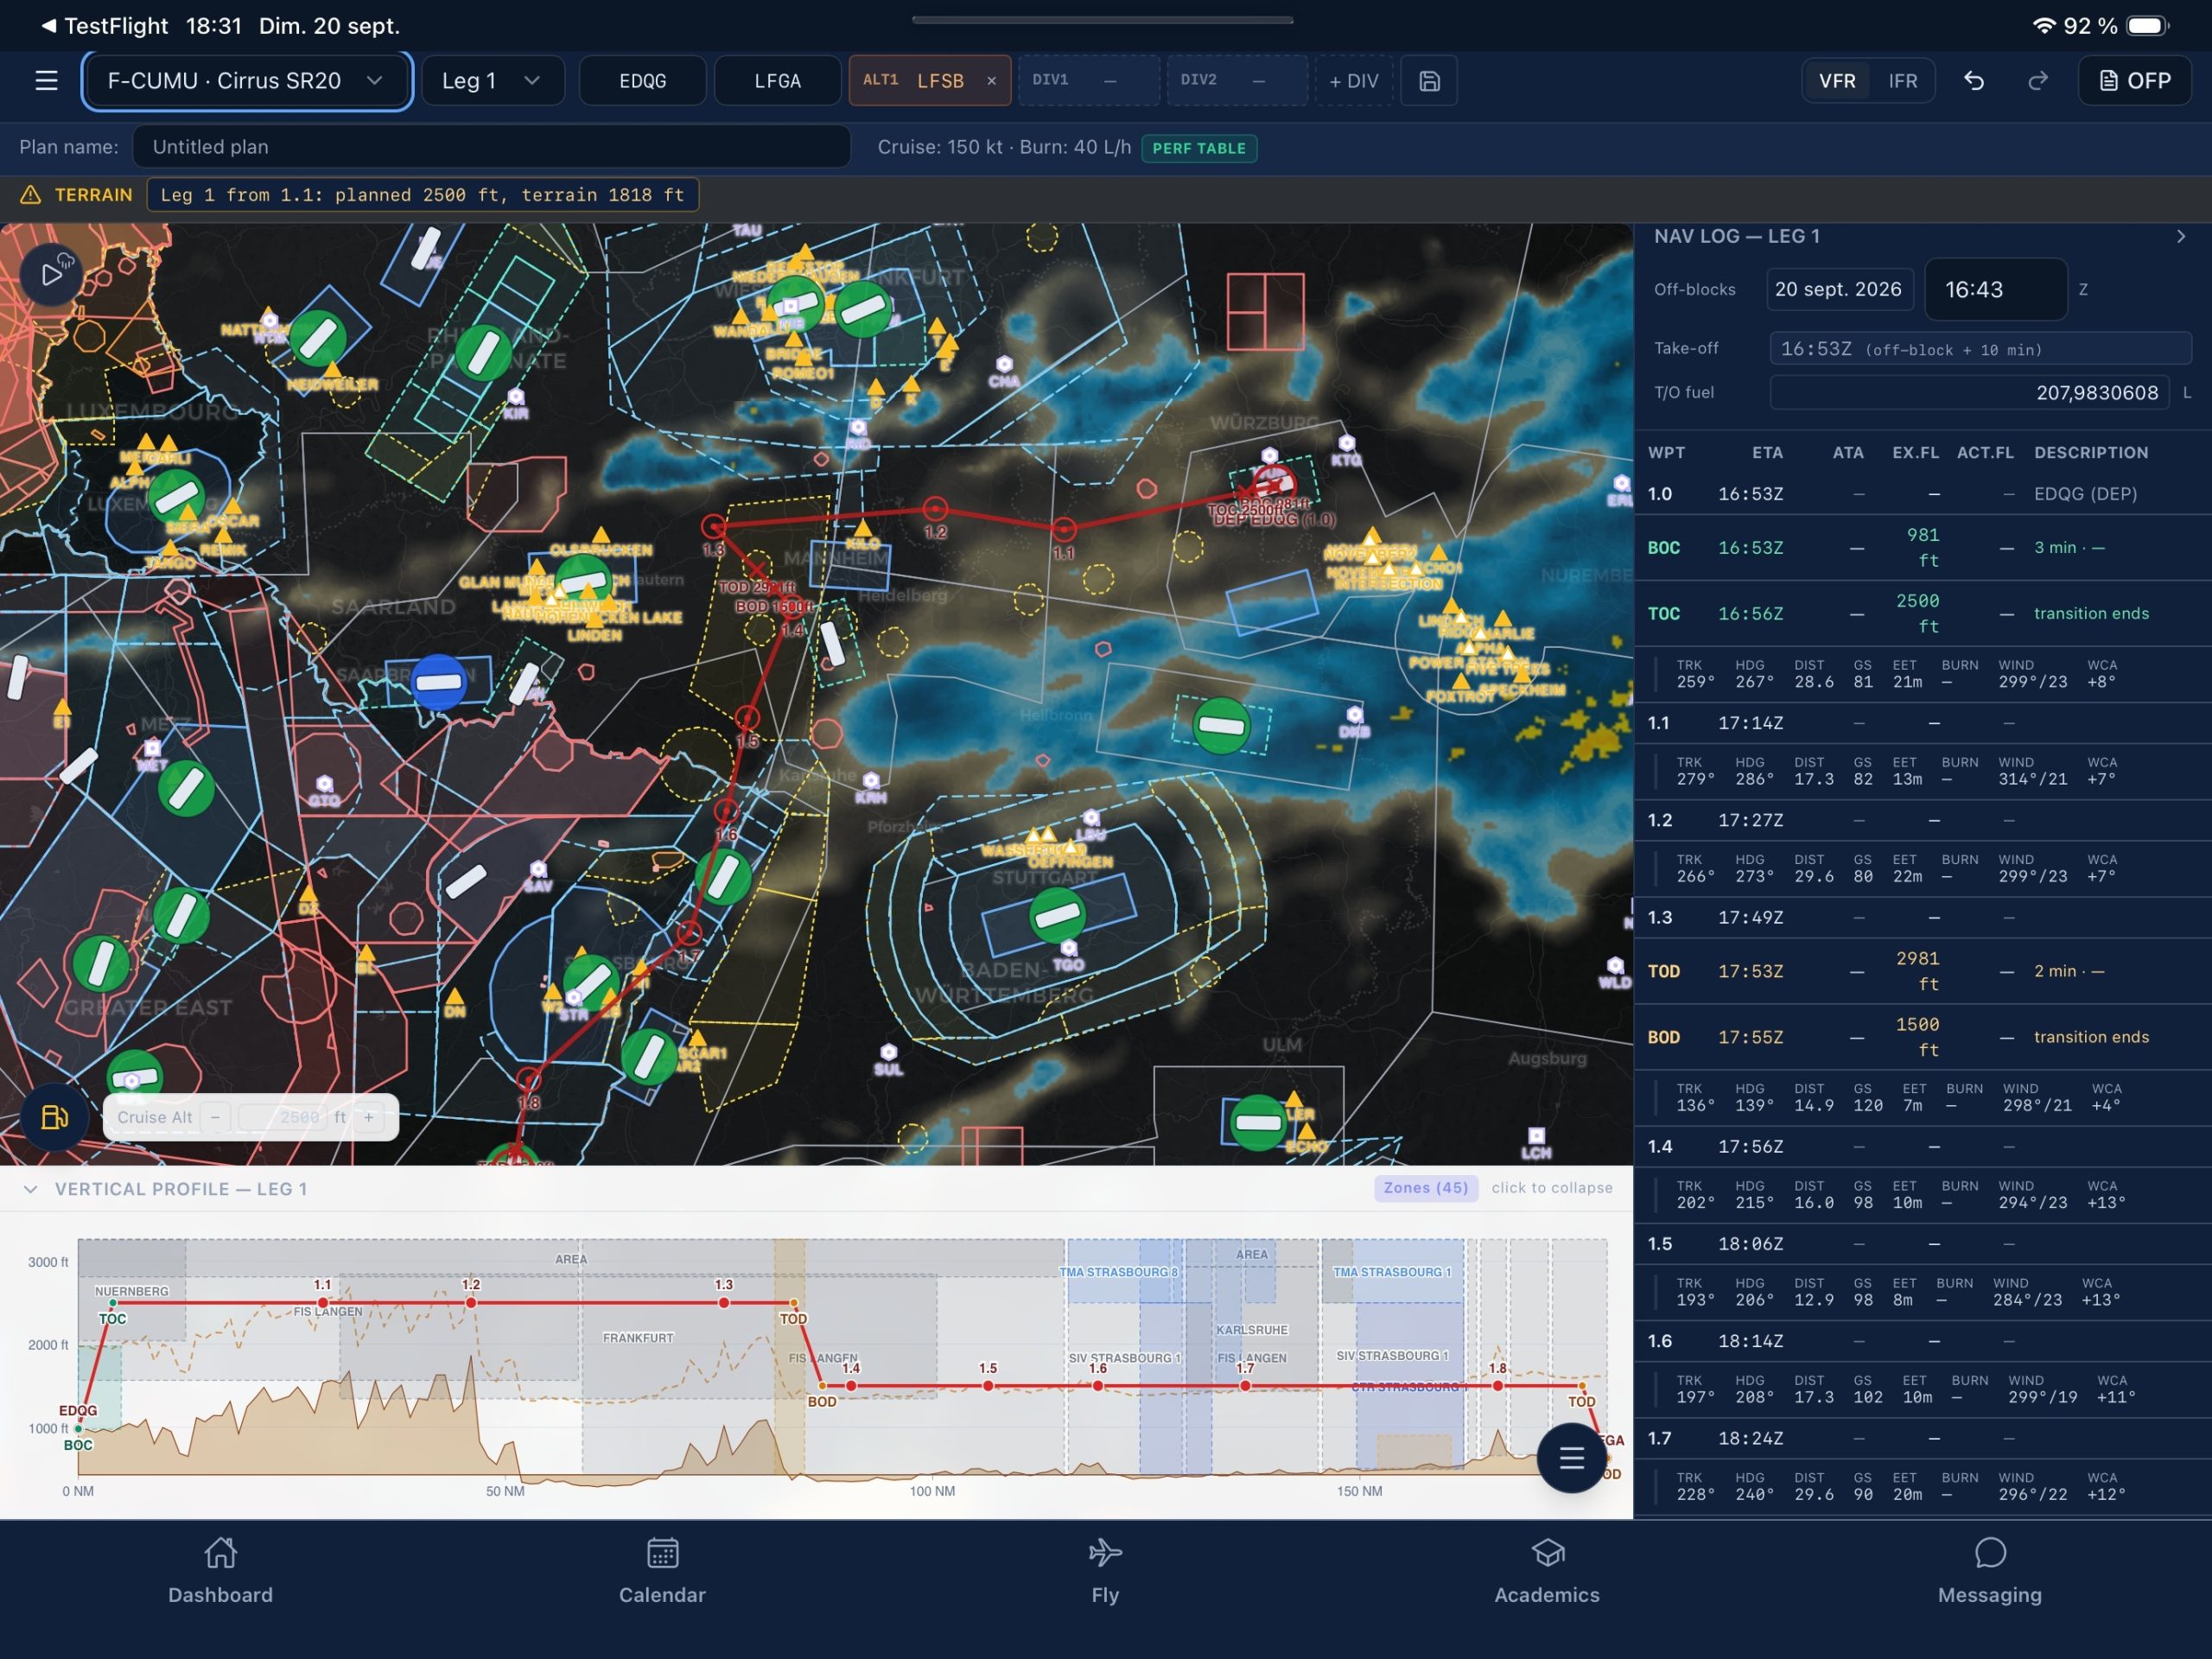Select the EDQG departure field

tap(642, 81)
